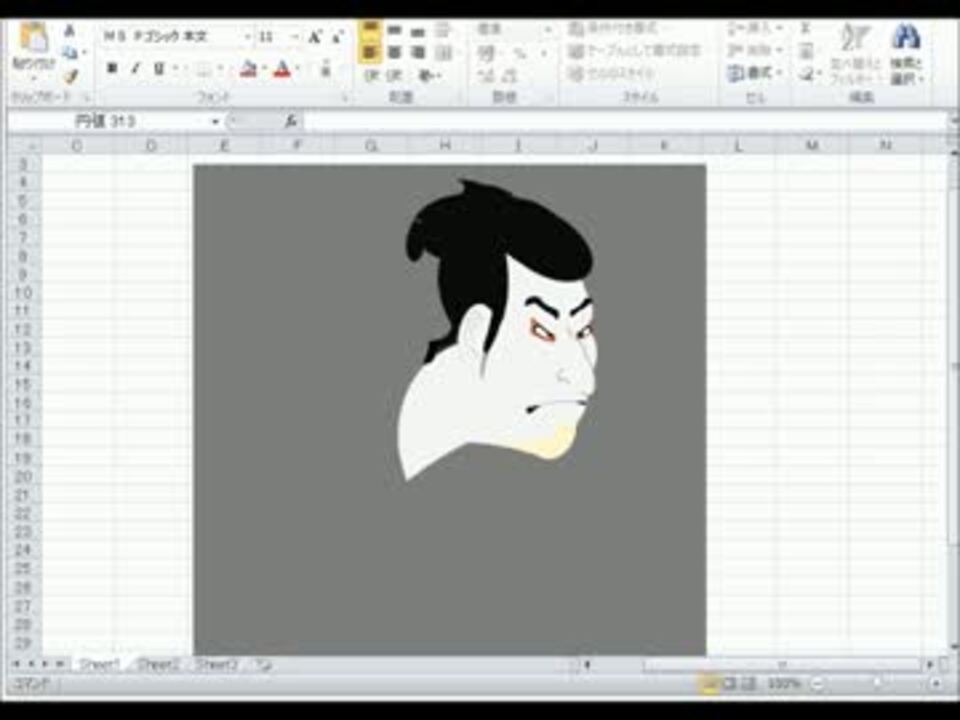Screen dimensions: 960x720
Task: Open the underline style dropdown arrow
Action: coord(176,69)
